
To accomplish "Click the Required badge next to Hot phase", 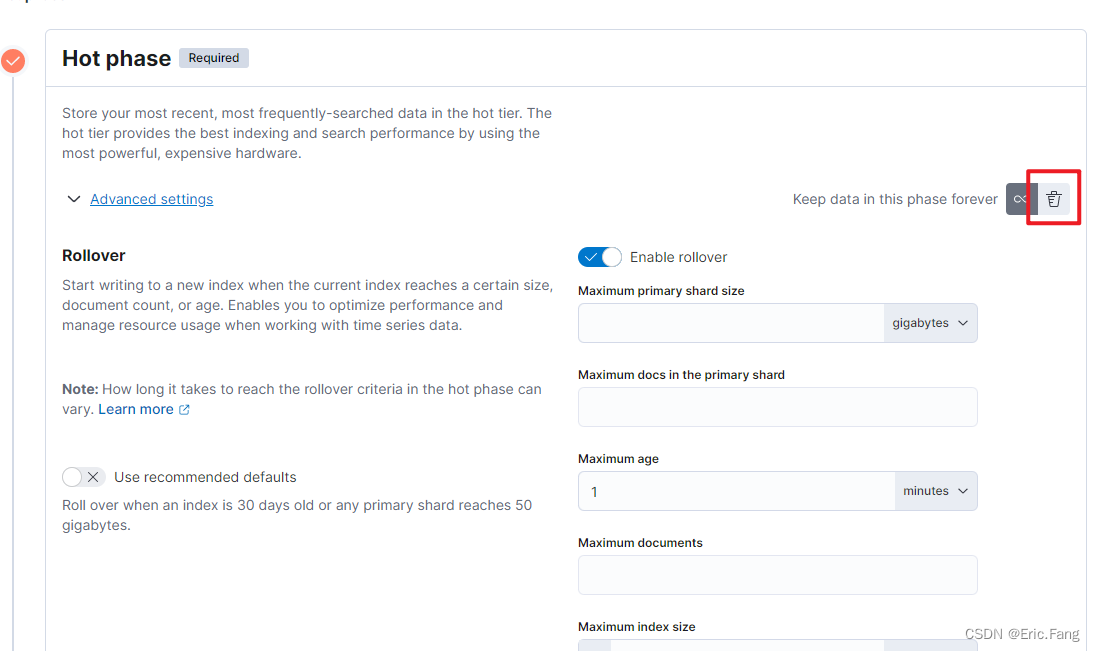I will click(x=213, y=57).
